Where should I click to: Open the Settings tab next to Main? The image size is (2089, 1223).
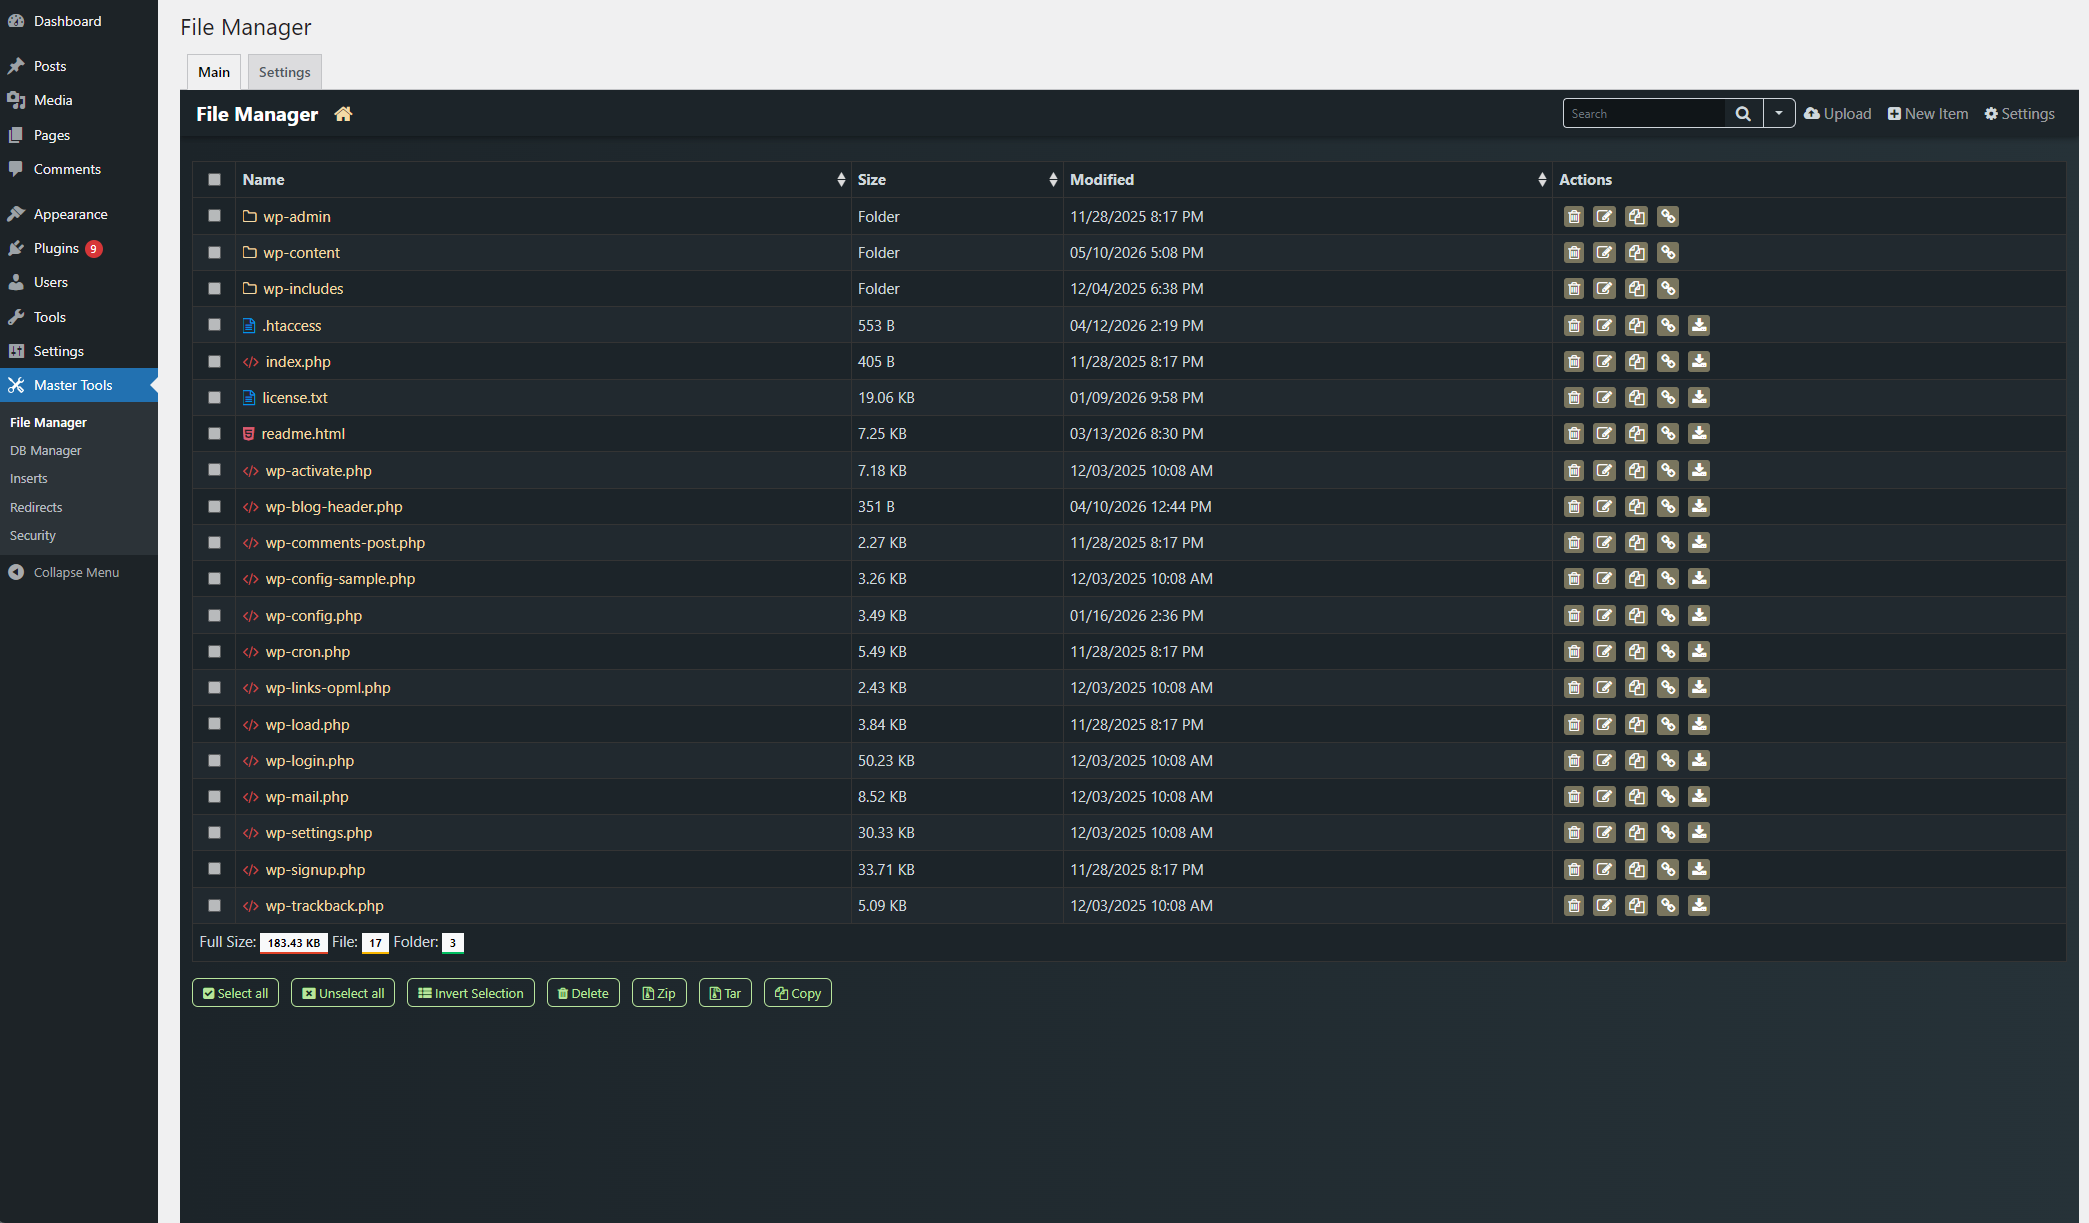[285, 72]
